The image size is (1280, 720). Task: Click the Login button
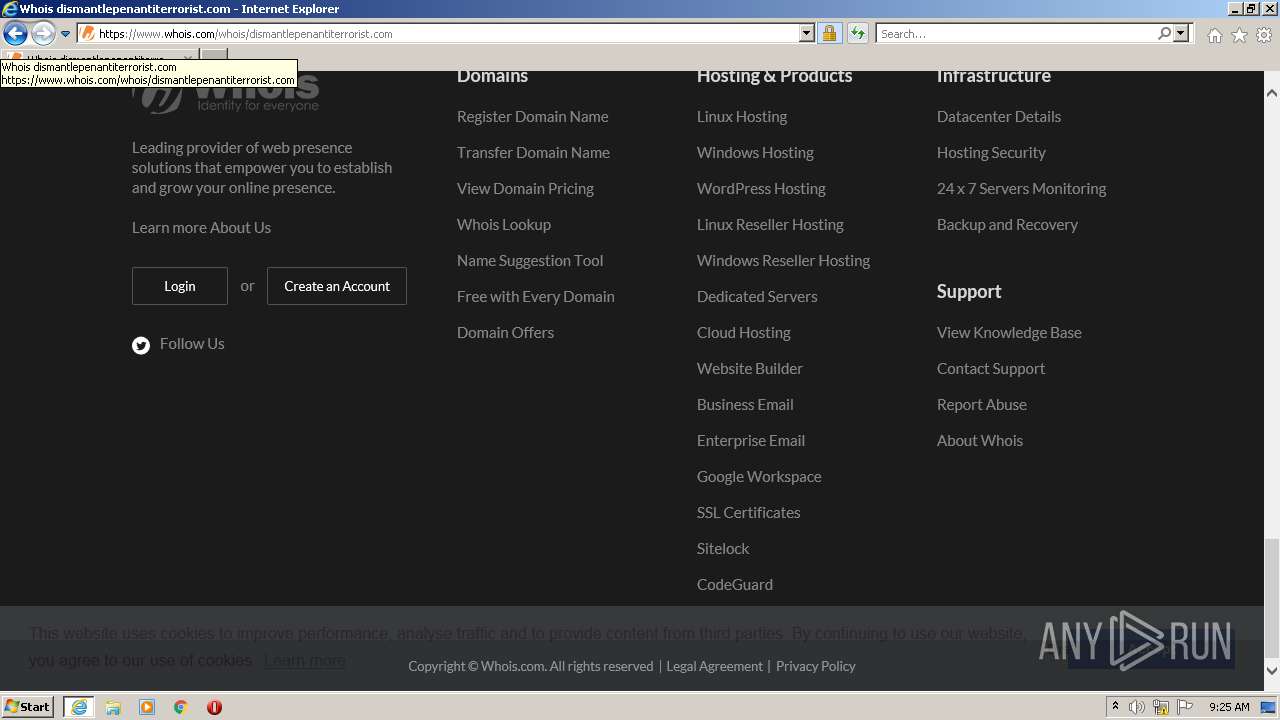[180, 286]
